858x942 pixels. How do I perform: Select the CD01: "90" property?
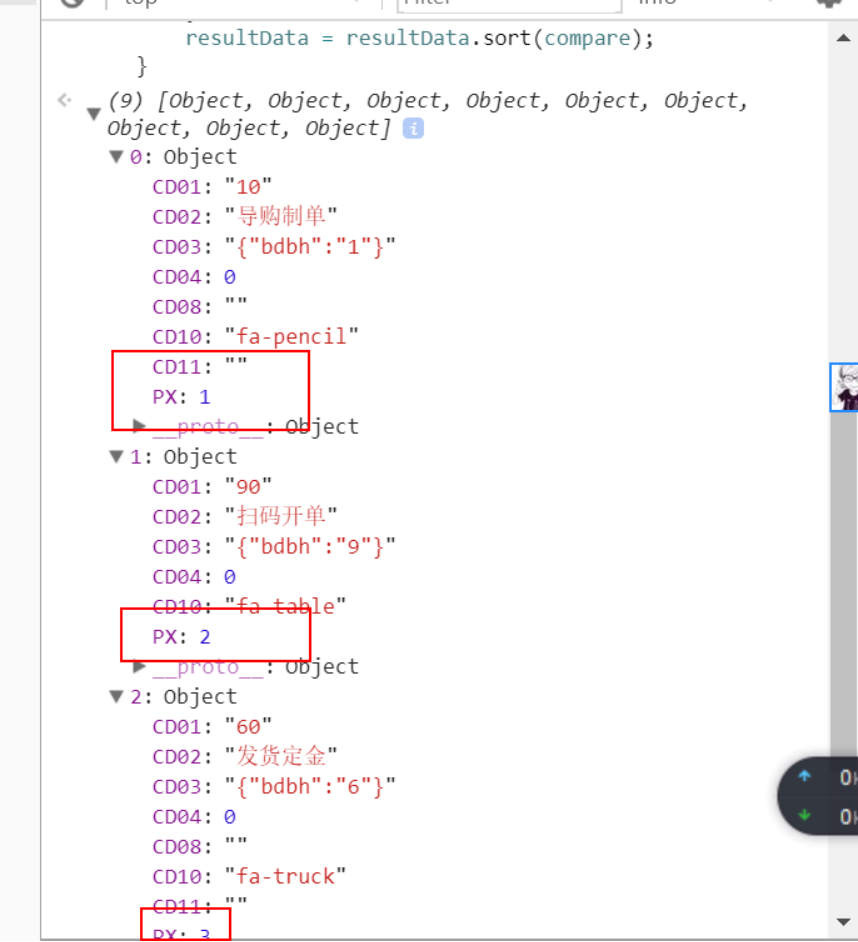tap(212, 487)
